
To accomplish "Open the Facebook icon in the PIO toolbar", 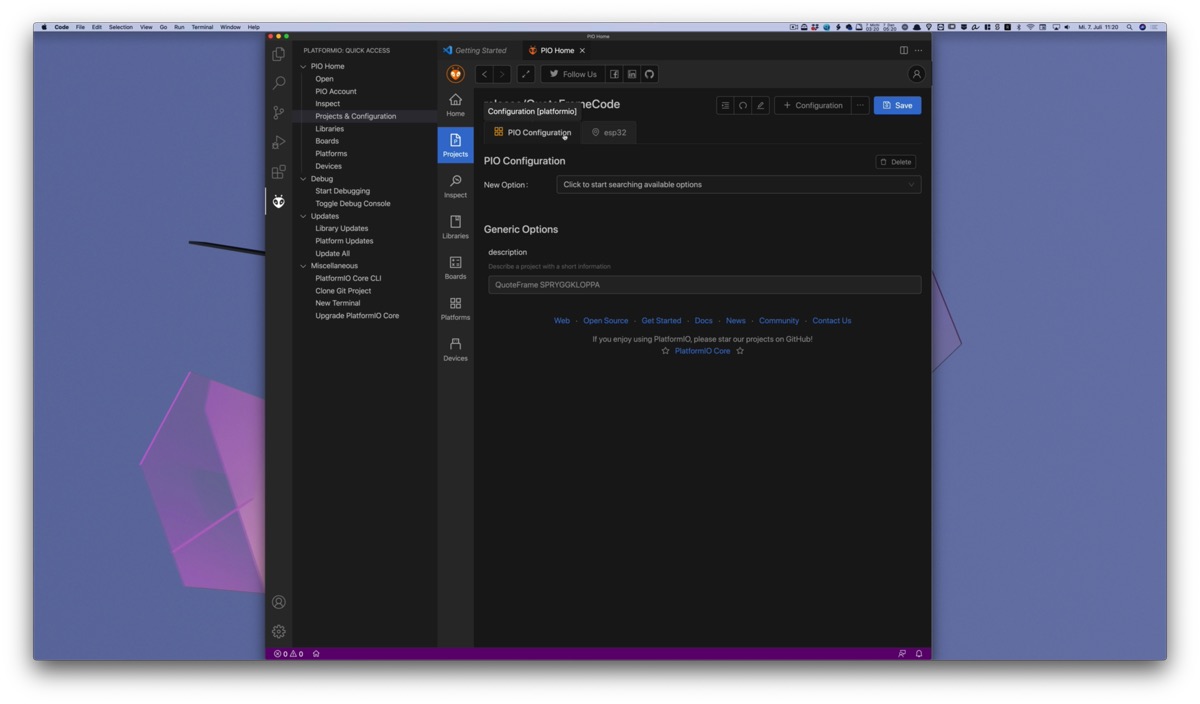I will tap(614, 74).
